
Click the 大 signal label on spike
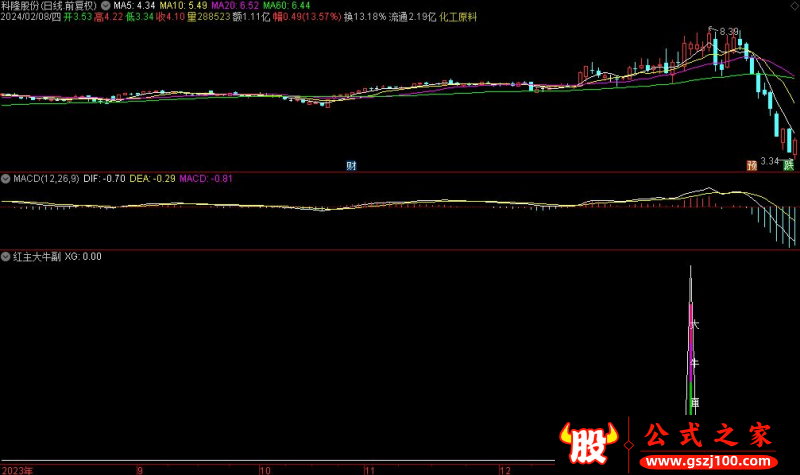pos(695,325)
